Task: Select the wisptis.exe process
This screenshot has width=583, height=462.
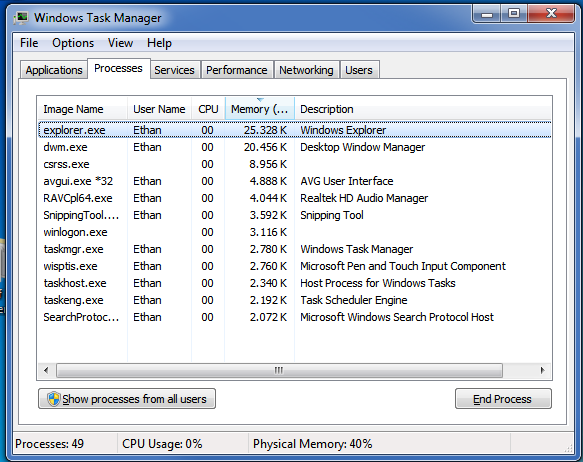Action: 294,266
